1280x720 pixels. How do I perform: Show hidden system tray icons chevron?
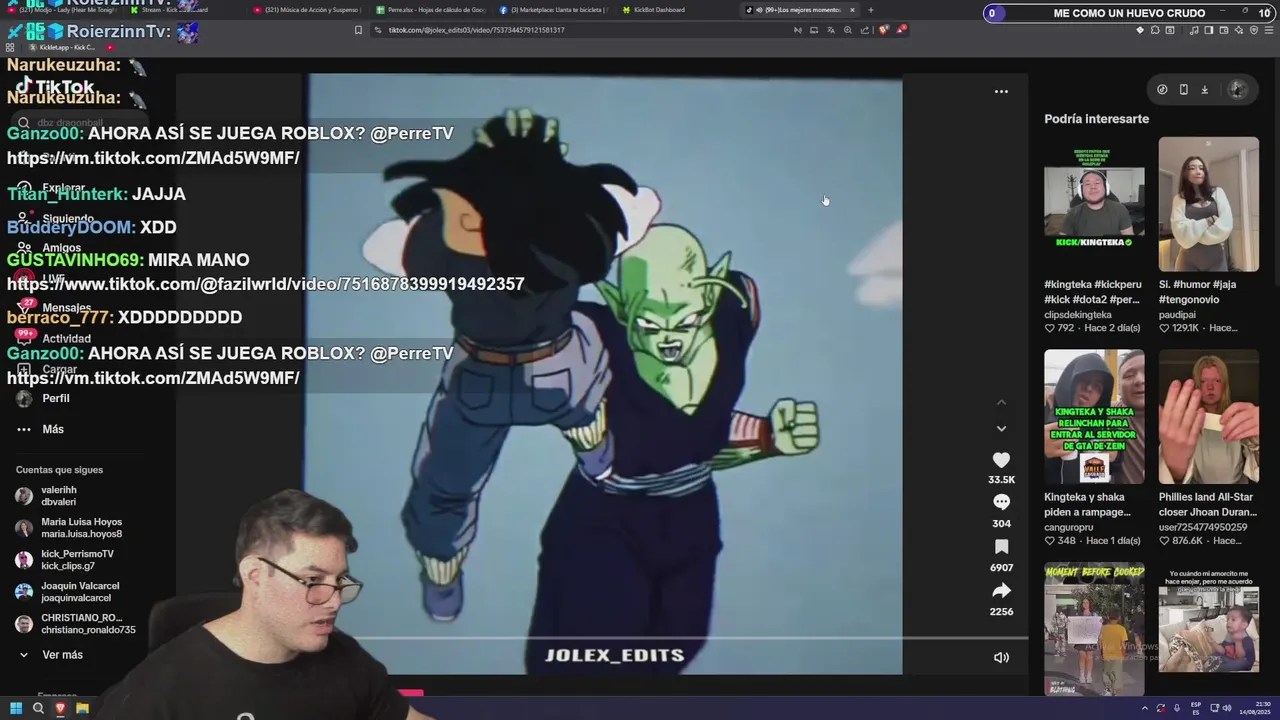point(1145,708)
